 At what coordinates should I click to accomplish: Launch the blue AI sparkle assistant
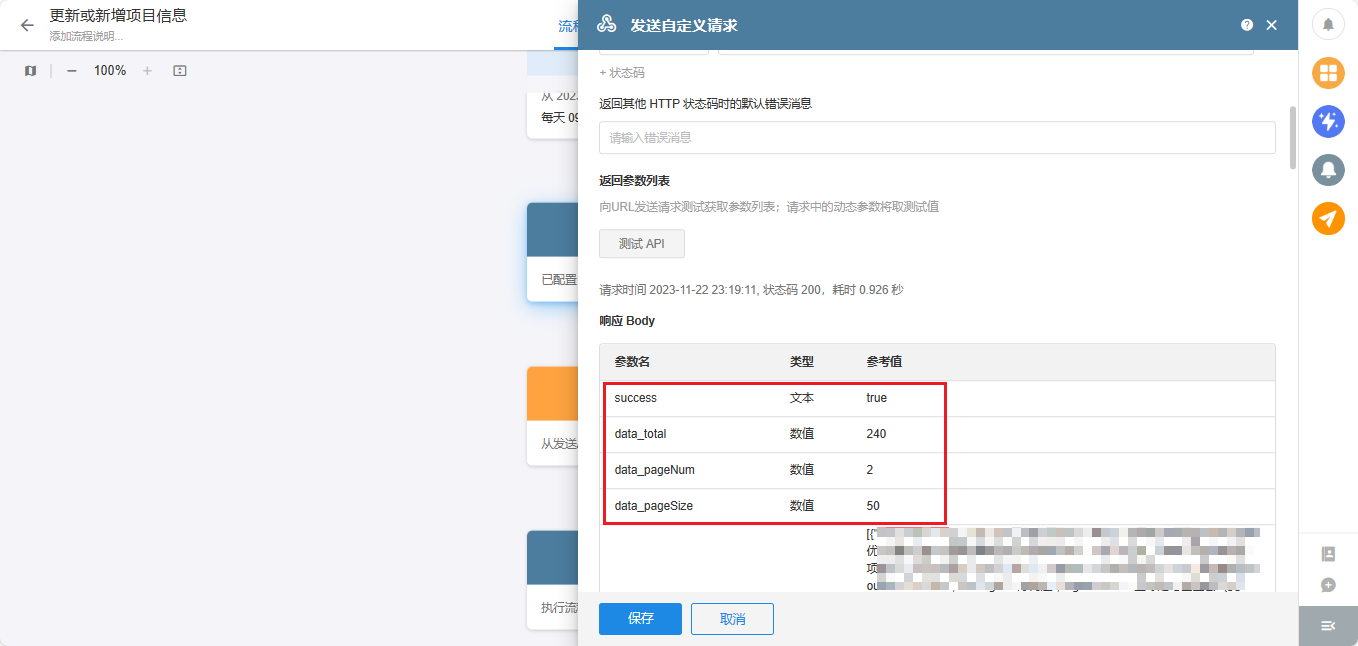(1328, 122)
